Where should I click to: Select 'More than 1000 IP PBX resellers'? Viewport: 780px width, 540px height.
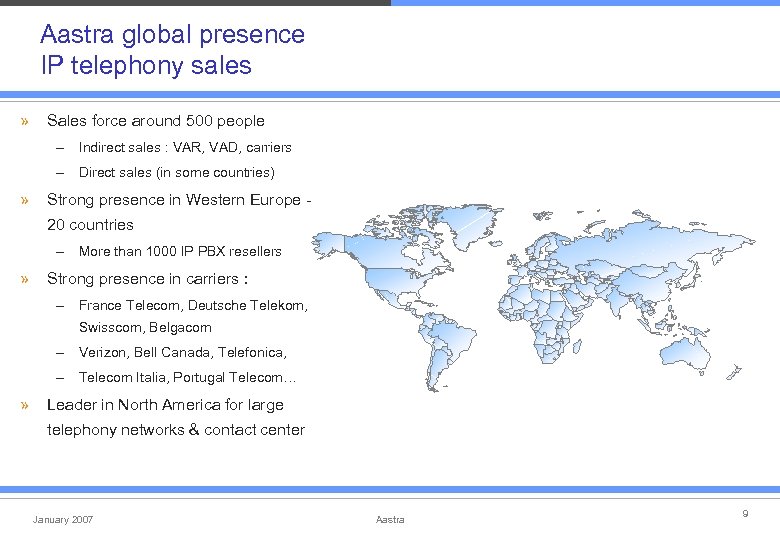coord(180,251)
